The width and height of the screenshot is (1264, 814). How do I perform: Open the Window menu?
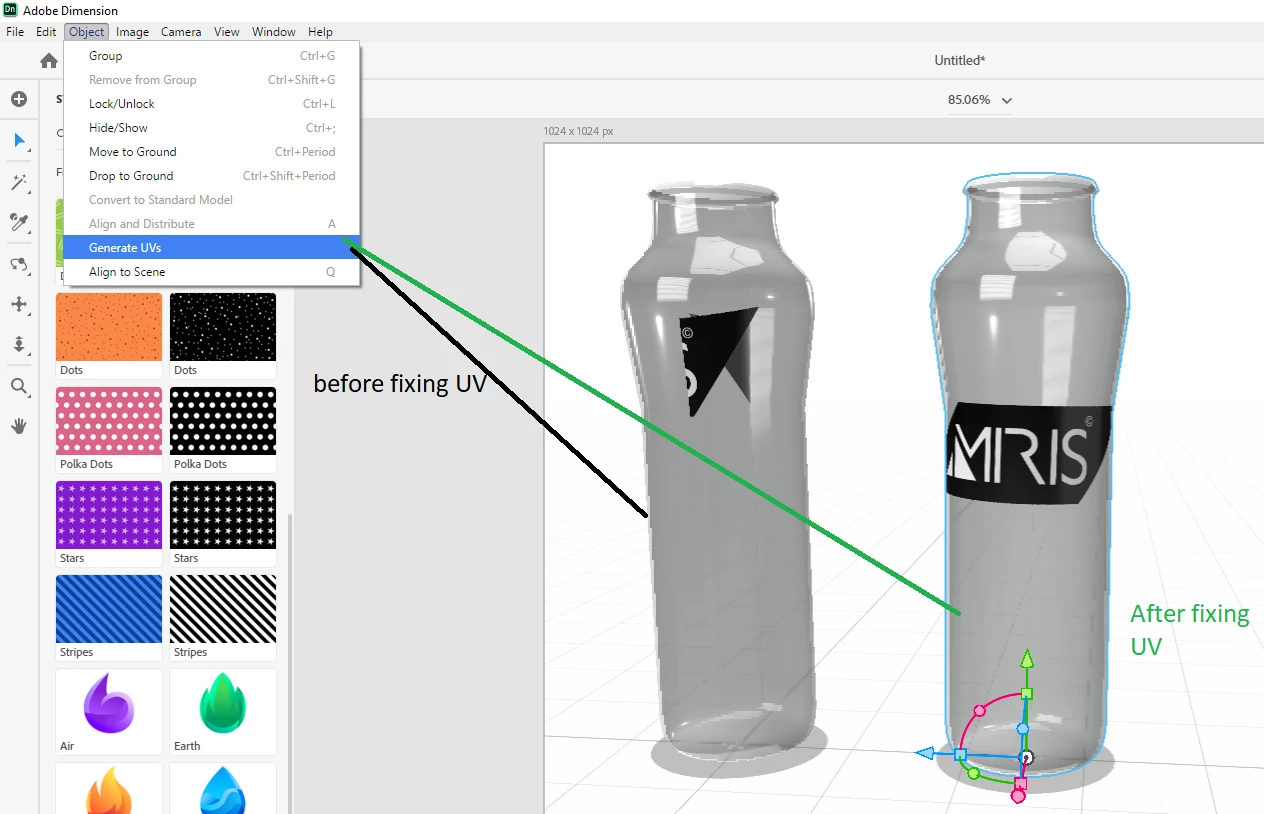(274, 32)
